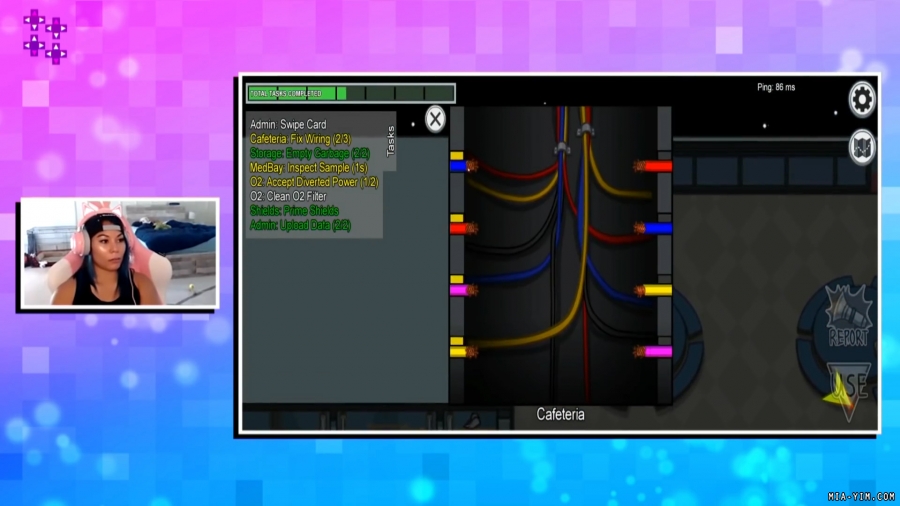Click the Total Tasks Completed progress bar

(351, 93)
